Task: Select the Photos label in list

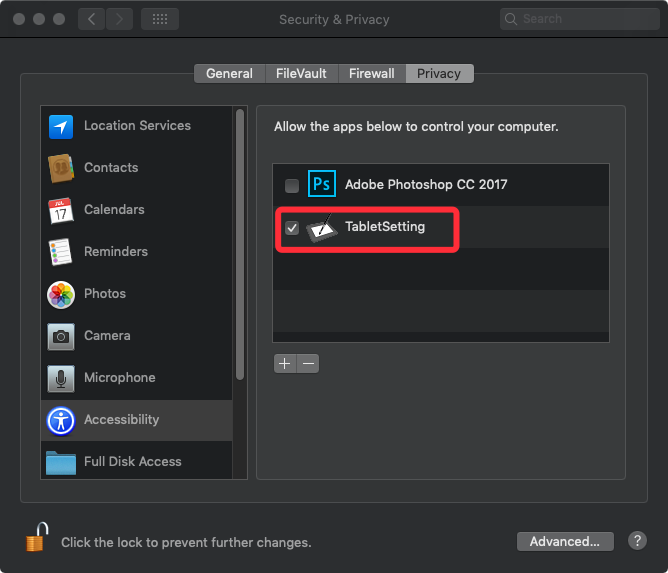Action: pos(105,294)
